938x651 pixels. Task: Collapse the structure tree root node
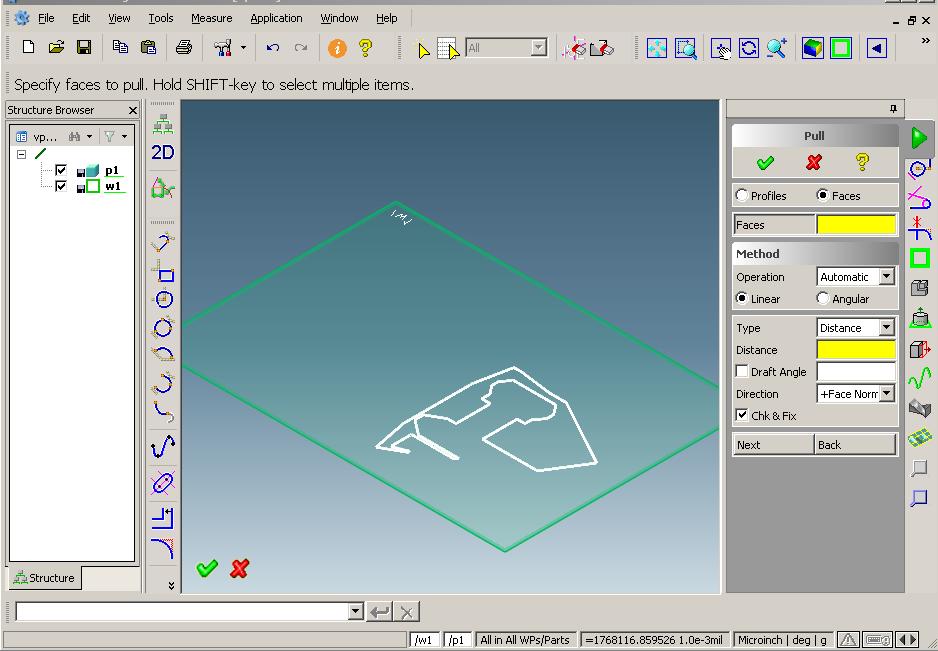click(22, 154)
